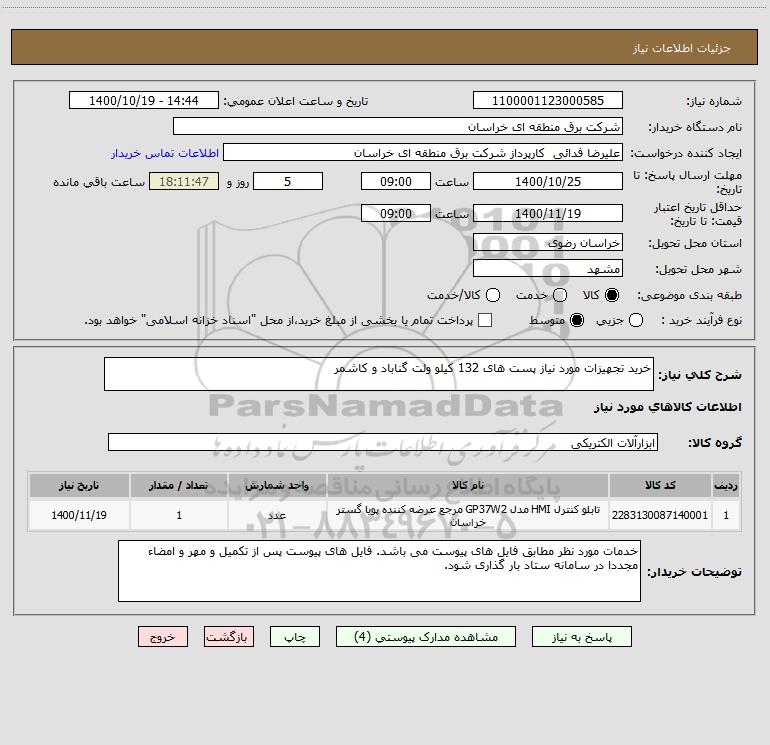The width and height of the screenshot is (770, 745).
Task: Click the quantity cell showing 1
Action: [179, 515]
